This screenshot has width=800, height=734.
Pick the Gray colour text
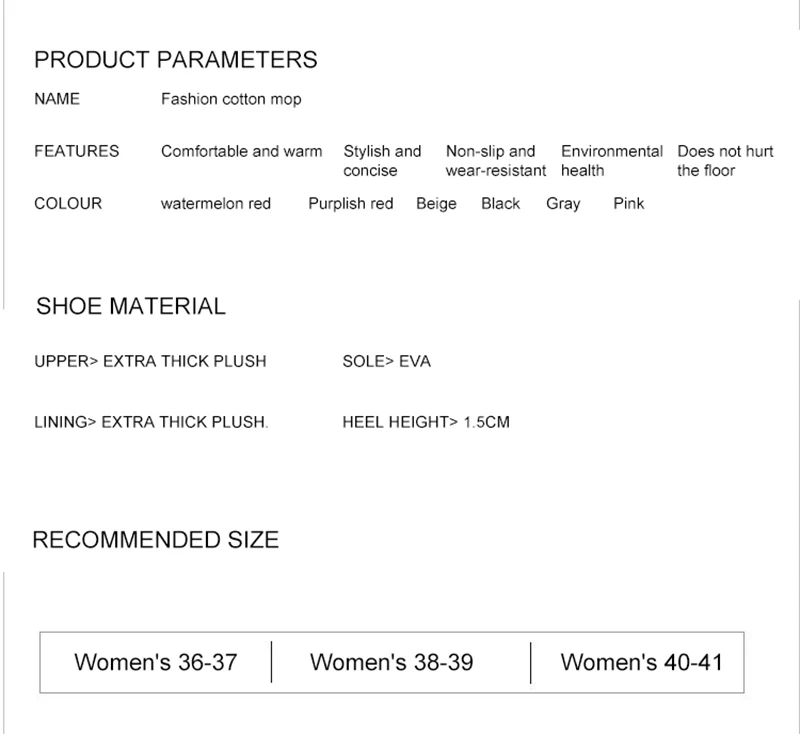point(563,203)
